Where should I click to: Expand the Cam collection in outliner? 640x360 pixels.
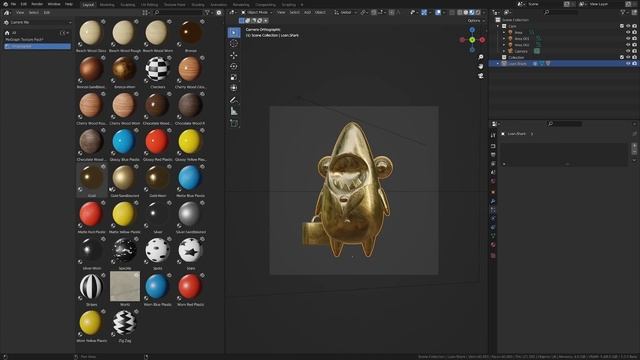(x=498, y=26)
